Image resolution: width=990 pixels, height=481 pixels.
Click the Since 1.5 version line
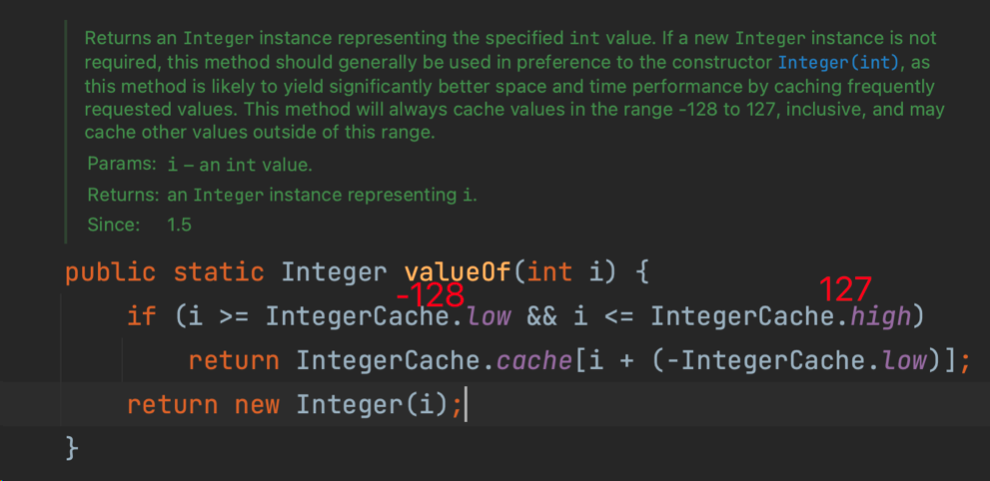(x=138, y=224)
